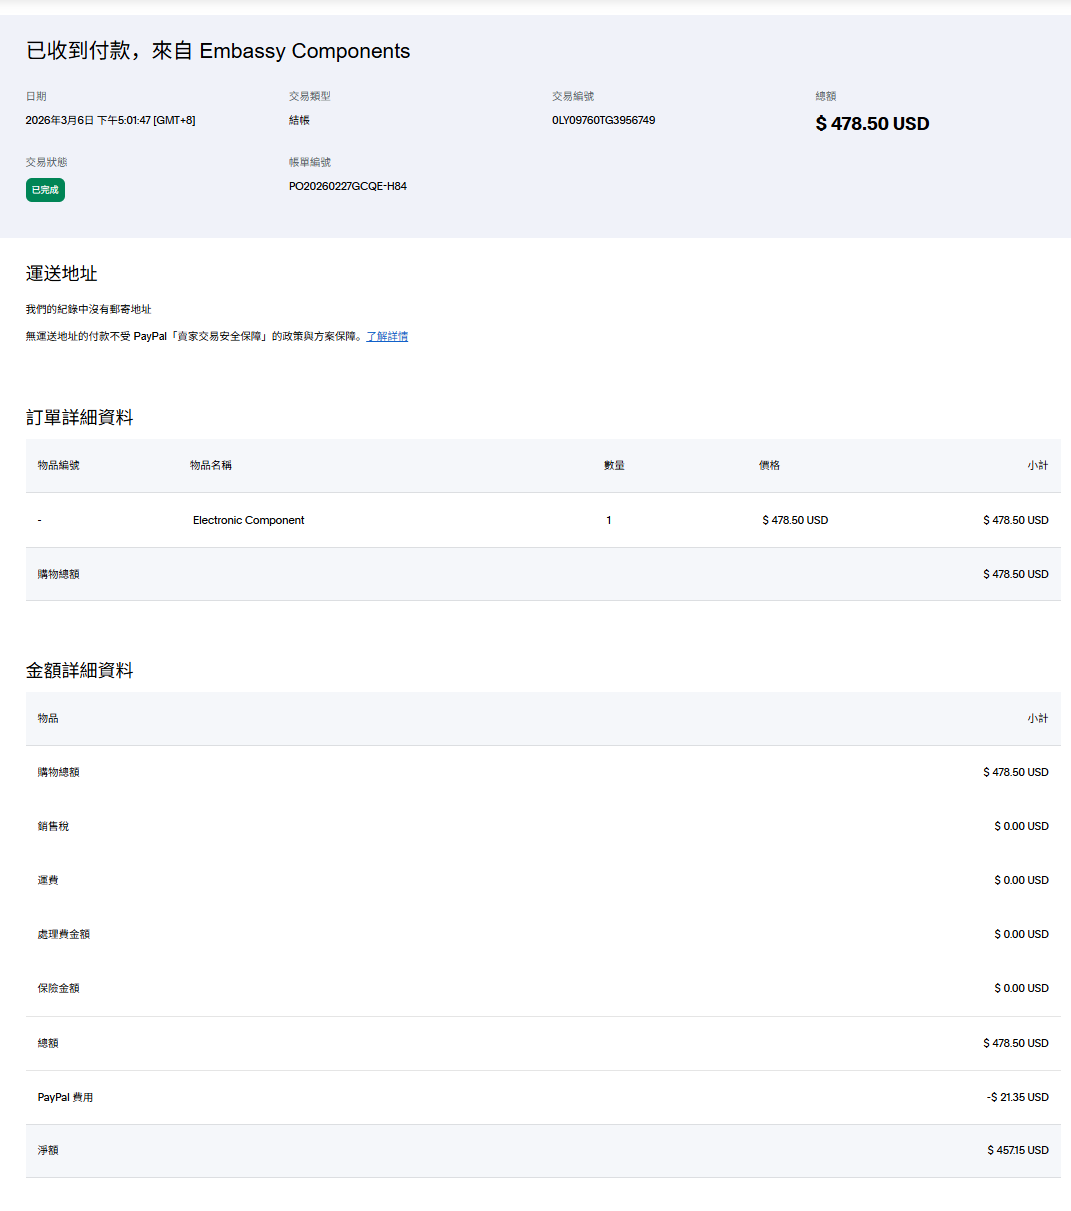Click the green 已完成 status badge
1071x1211 pixels.
coord(45,190)
